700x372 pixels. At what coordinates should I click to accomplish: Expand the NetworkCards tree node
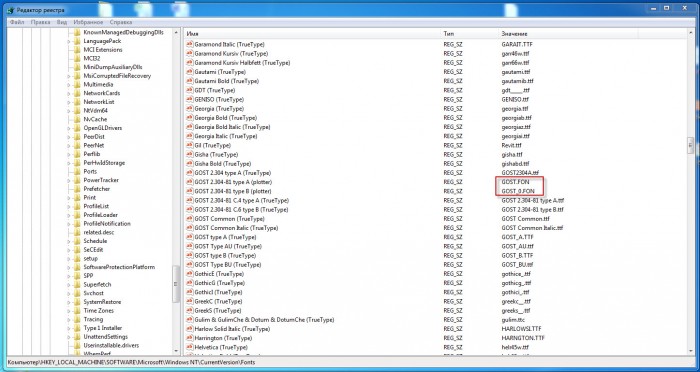click(x=69, y=93)
